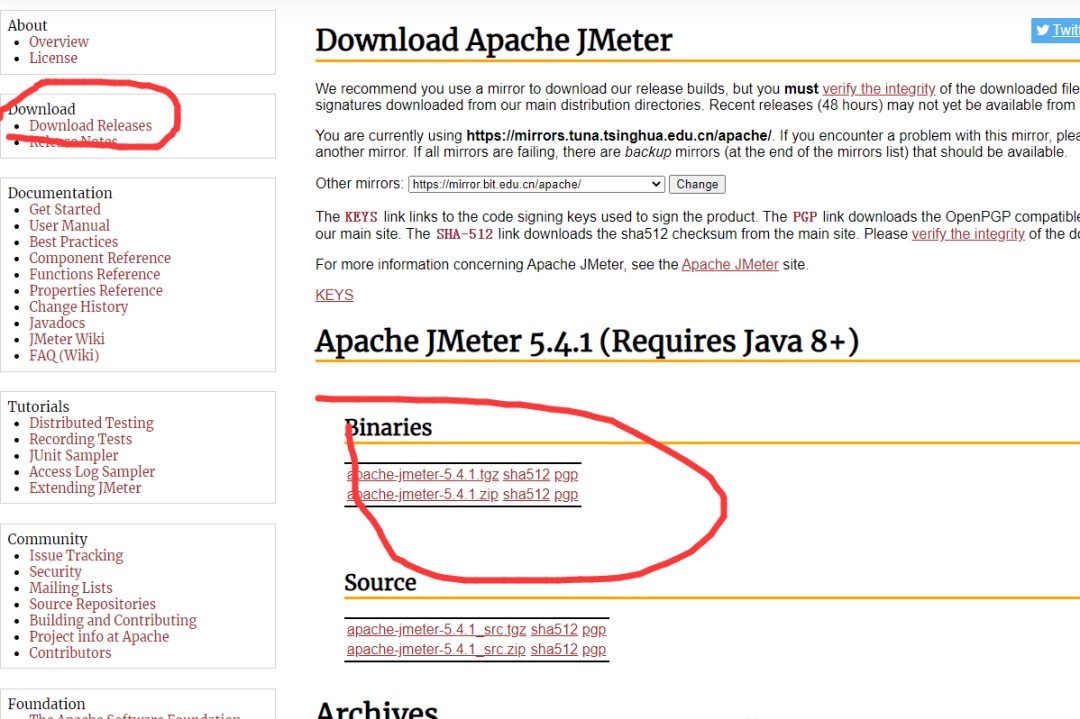
Task: Click the Change mirror button
Action: coord(697,185)
